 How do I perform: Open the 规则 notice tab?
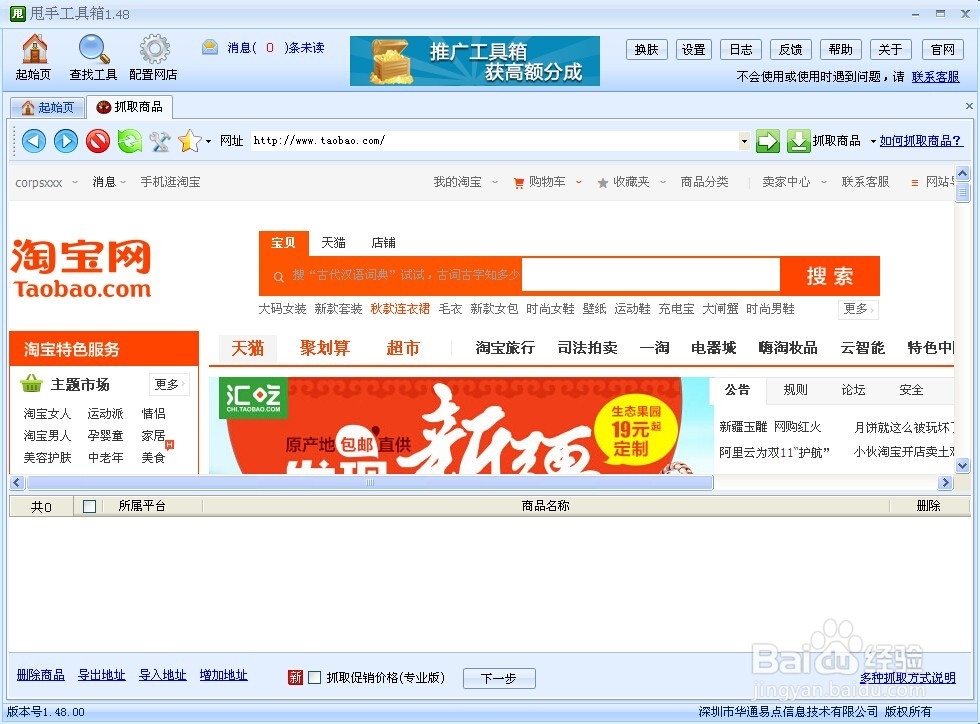coord(795,390)
